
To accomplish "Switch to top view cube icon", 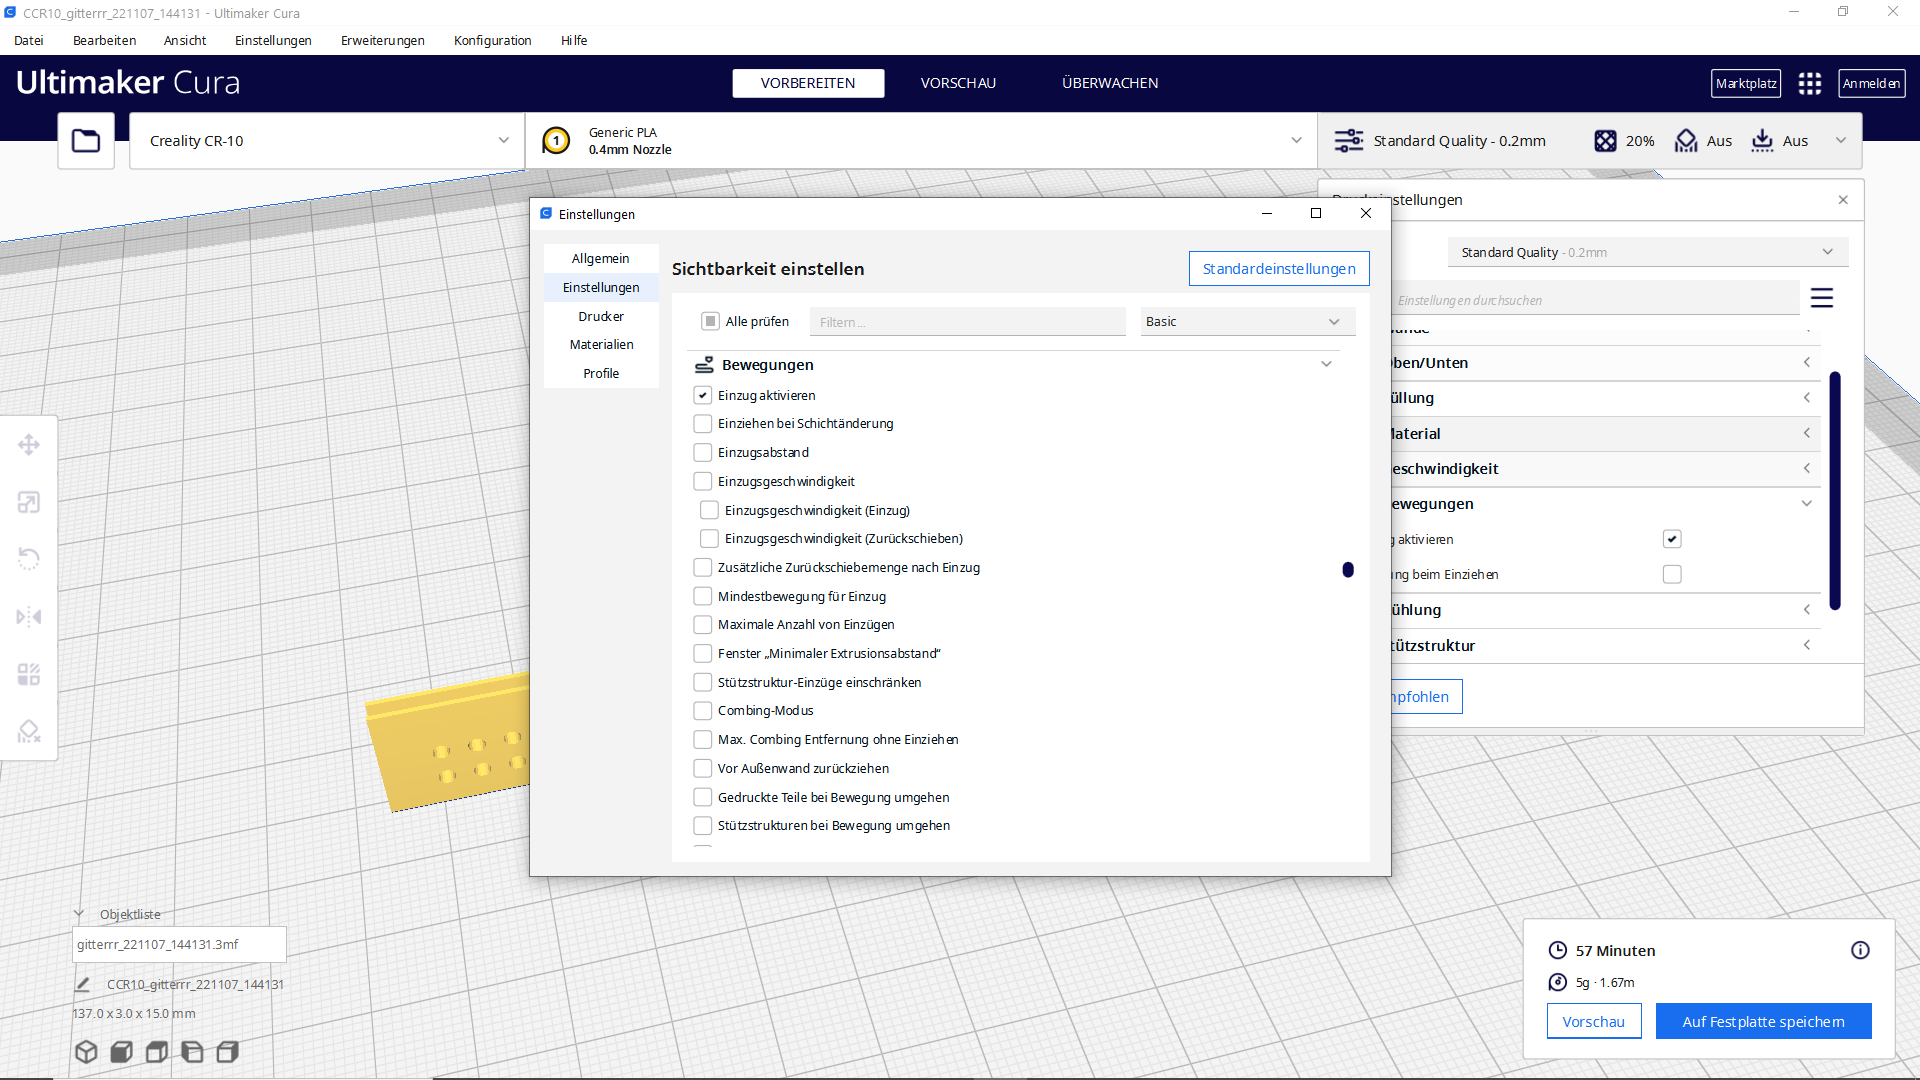I will pyautogui.click(x=157, y=1051).
